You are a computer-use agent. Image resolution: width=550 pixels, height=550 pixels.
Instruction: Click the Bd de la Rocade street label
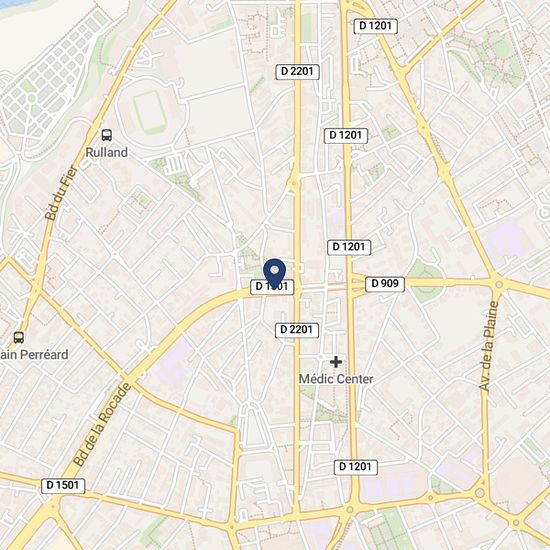pyautogui.click(x=102, y=425)
